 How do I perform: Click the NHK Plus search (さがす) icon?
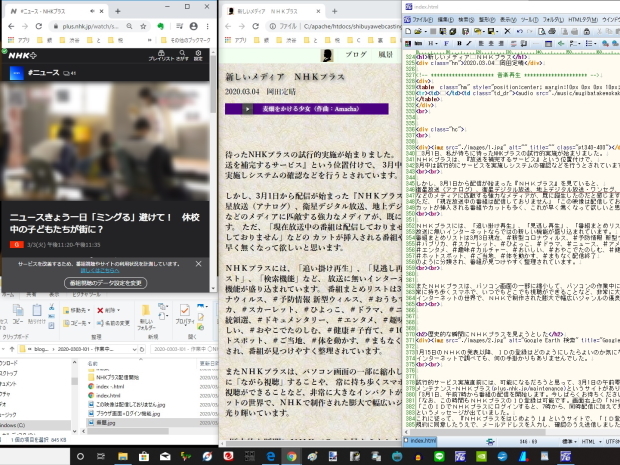click(182, 55)
